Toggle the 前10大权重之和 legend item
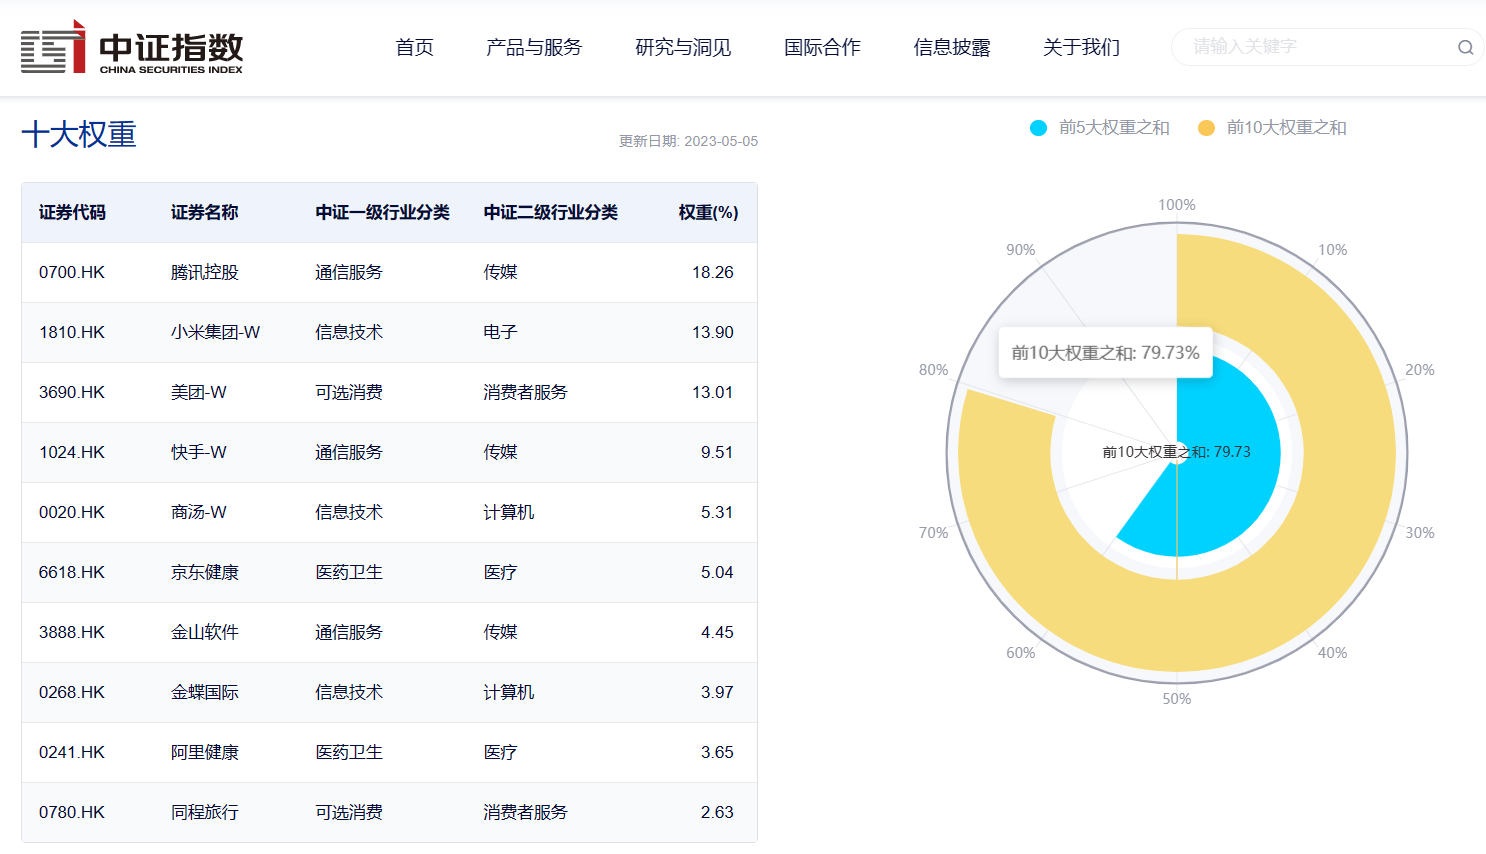 pyautogui.click(x=1272, y=128)
